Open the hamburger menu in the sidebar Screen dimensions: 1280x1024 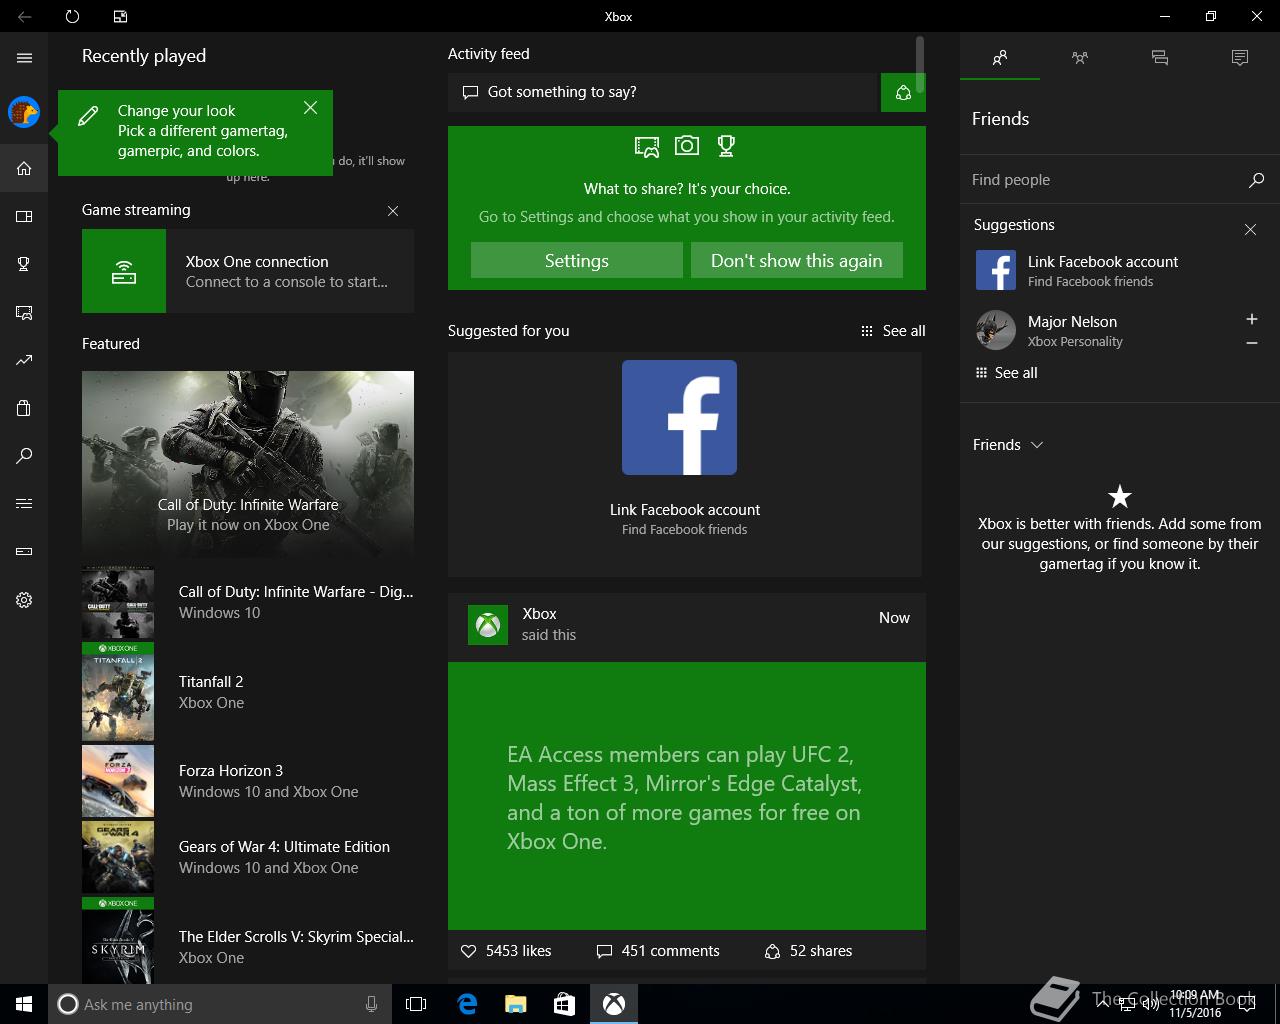pos(24,58)
